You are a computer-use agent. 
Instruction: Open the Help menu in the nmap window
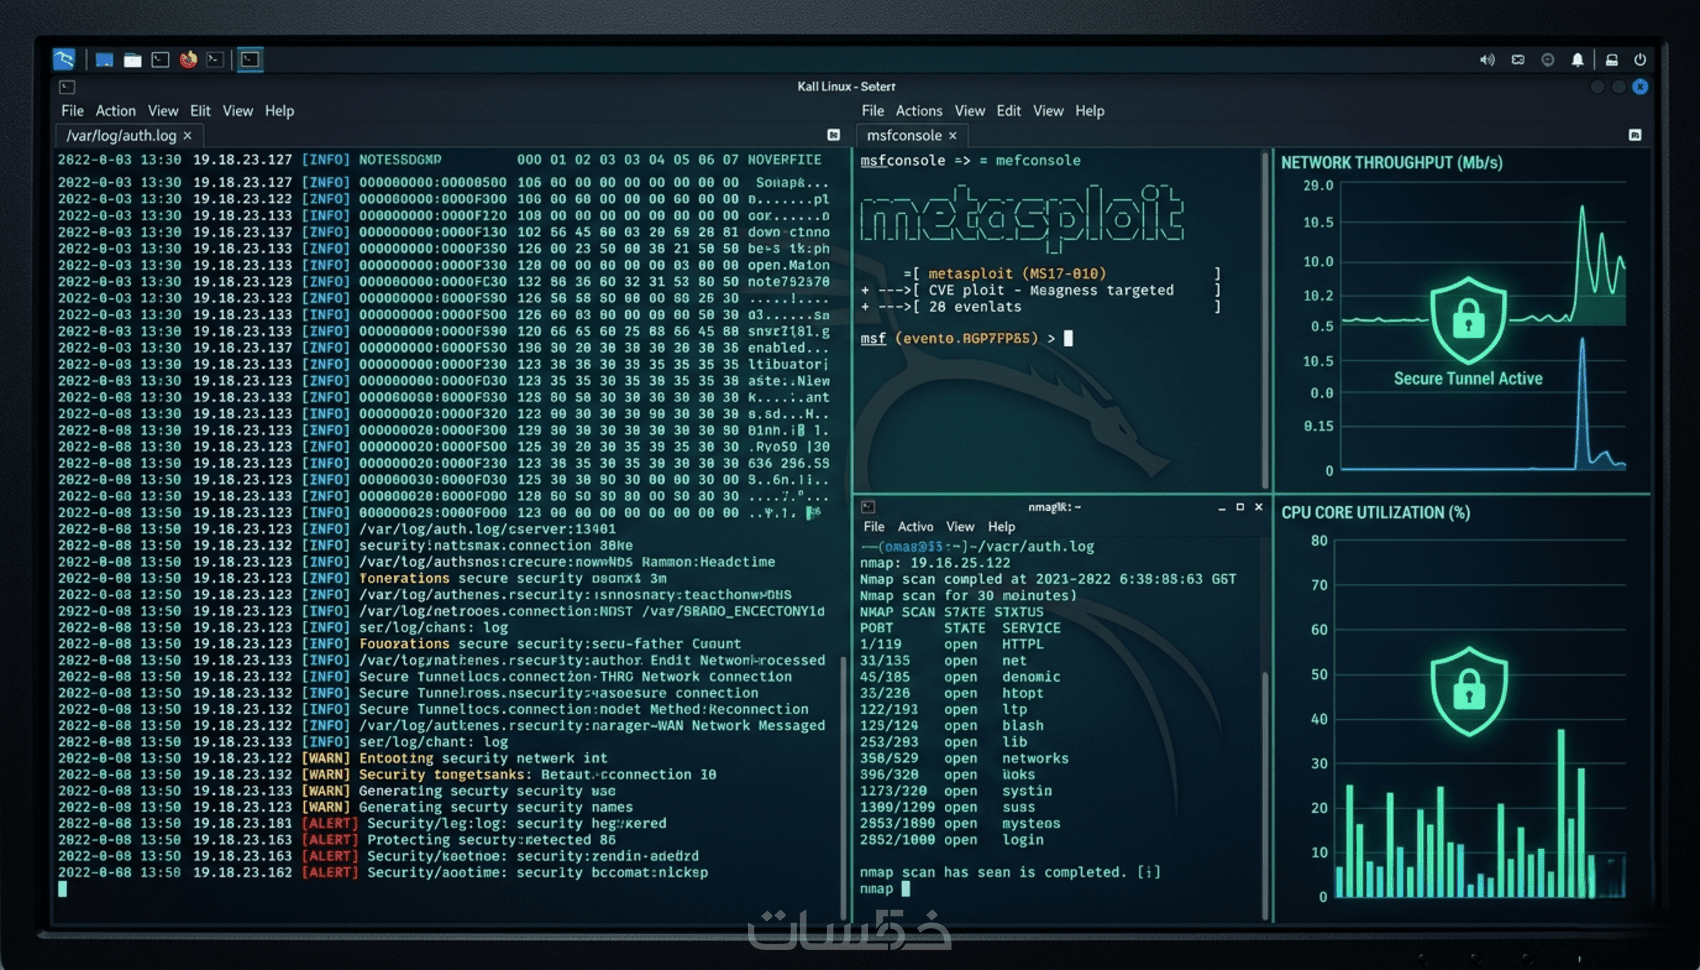1001,527
